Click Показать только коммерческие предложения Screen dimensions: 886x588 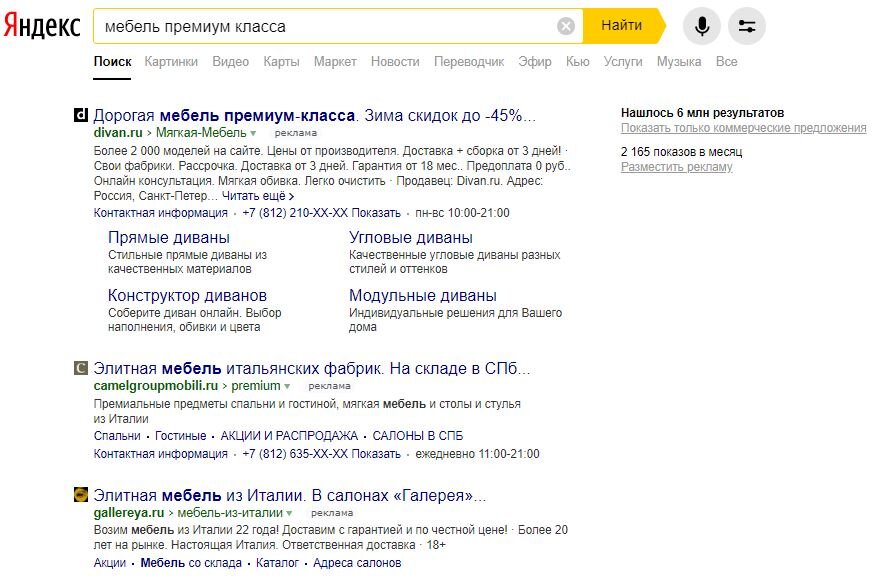[743, 128]
